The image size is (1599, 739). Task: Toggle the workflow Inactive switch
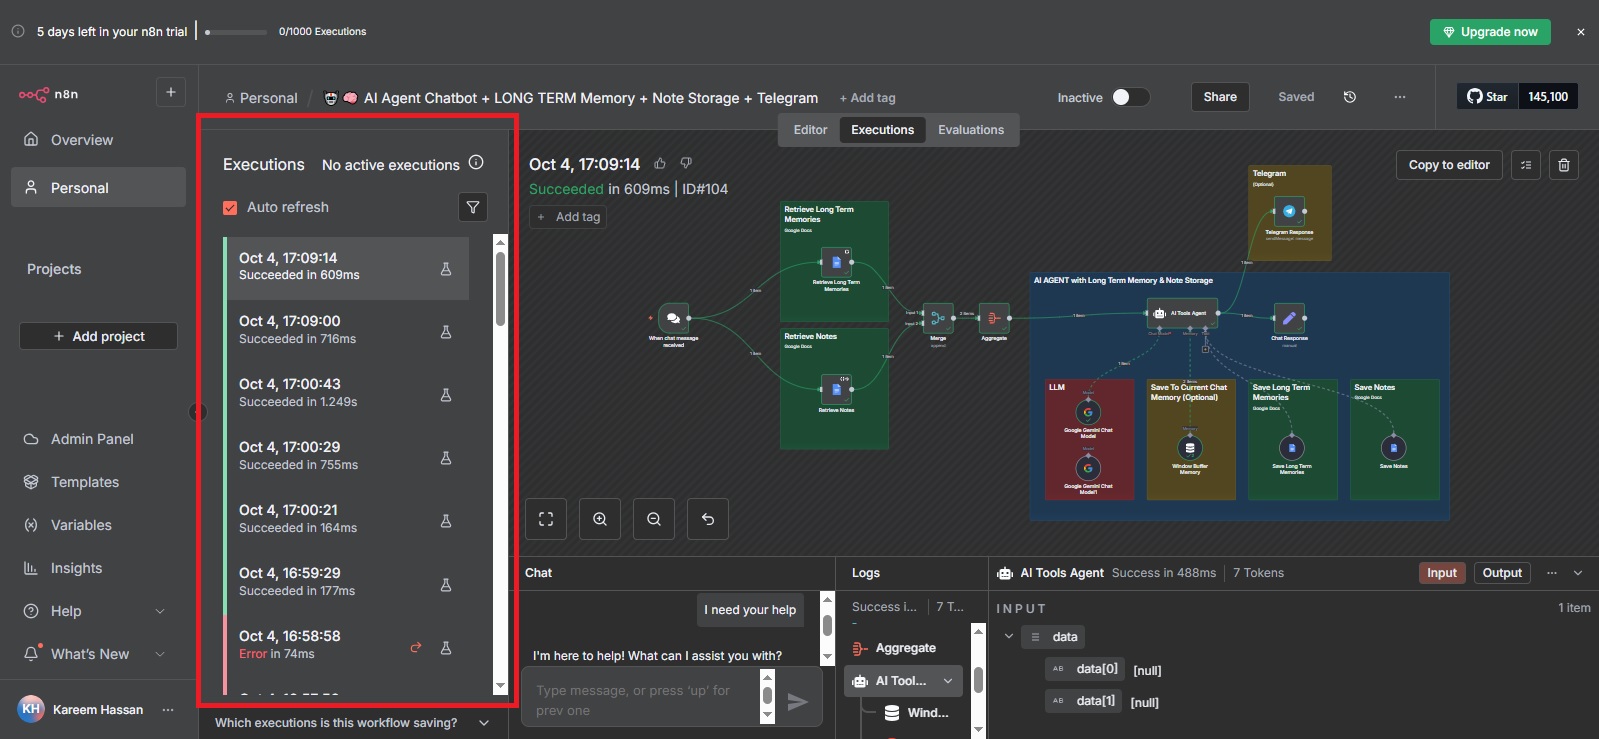click(x=1130, y=97)
